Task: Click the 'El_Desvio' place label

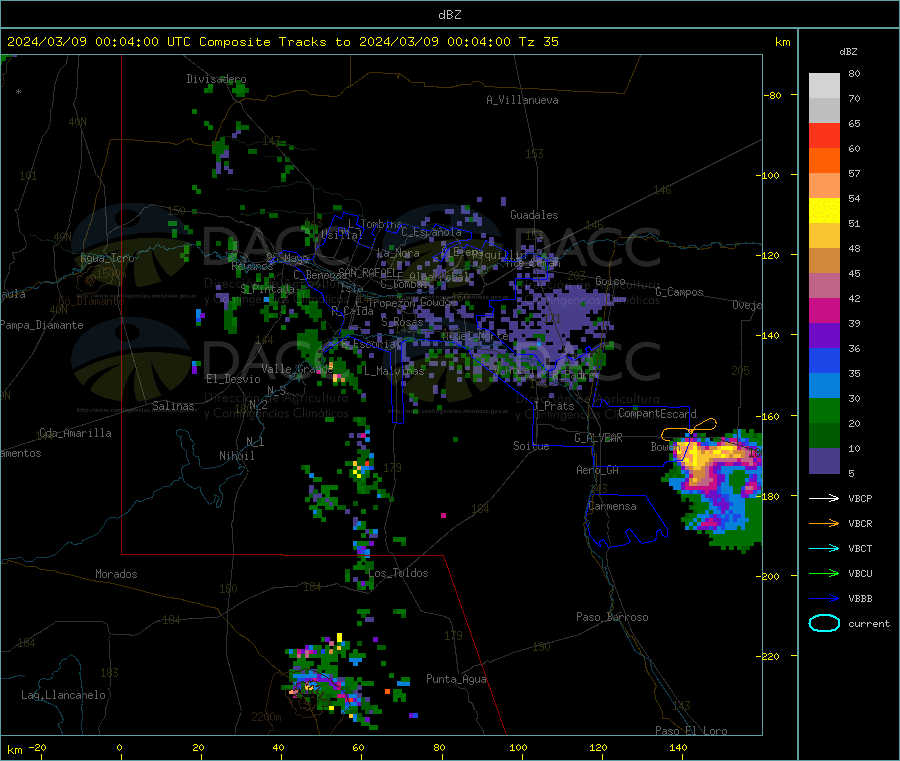Action: click(x=233, y=379)
